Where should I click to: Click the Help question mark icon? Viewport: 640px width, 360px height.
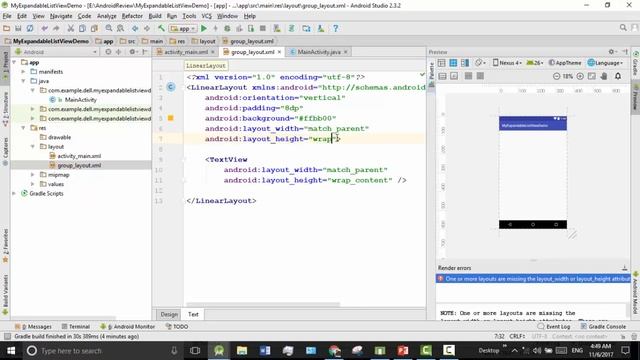click(336, 29)
